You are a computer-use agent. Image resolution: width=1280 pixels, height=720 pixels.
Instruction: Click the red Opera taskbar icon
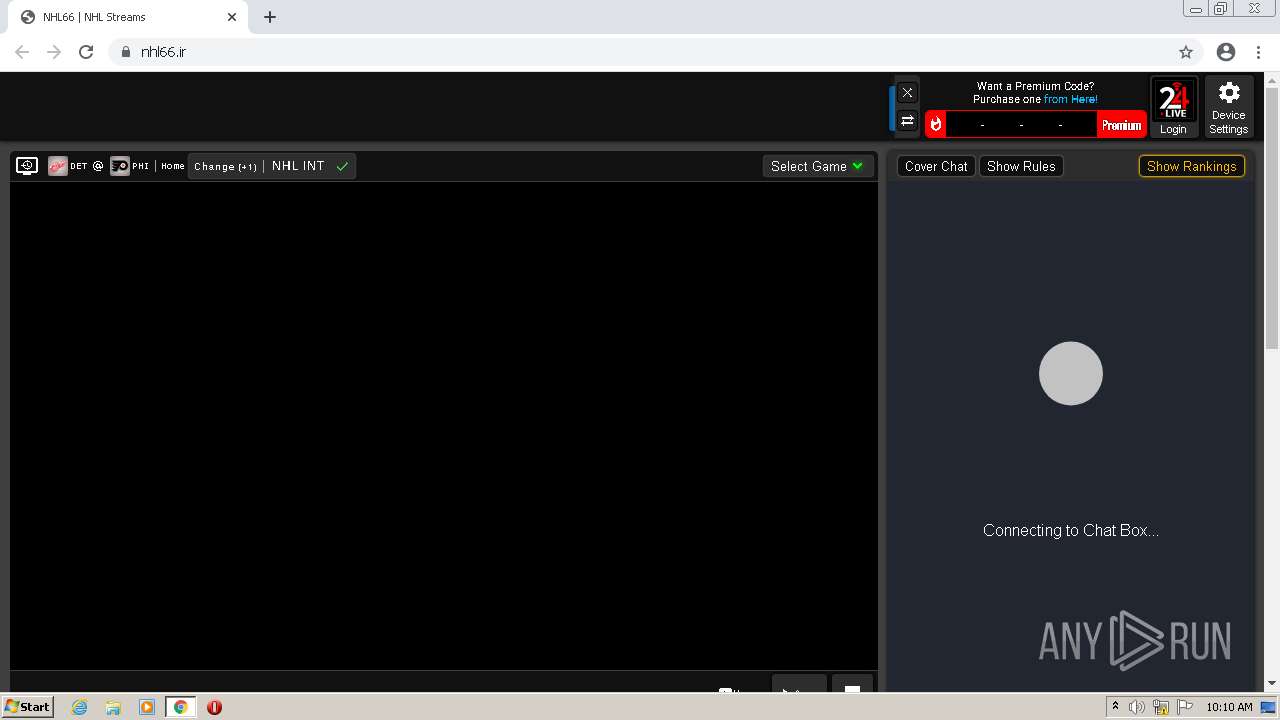214,707
